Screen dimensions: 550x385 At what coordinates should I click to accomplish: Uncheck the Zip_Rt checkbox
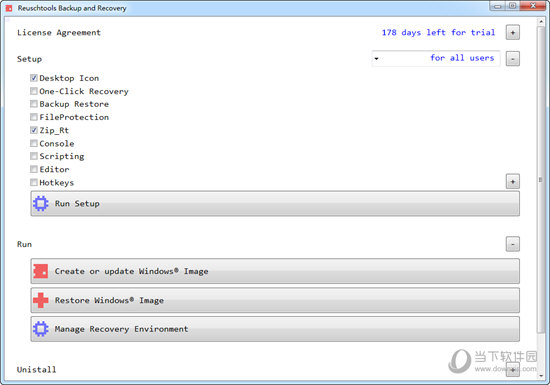coord(34,130)
